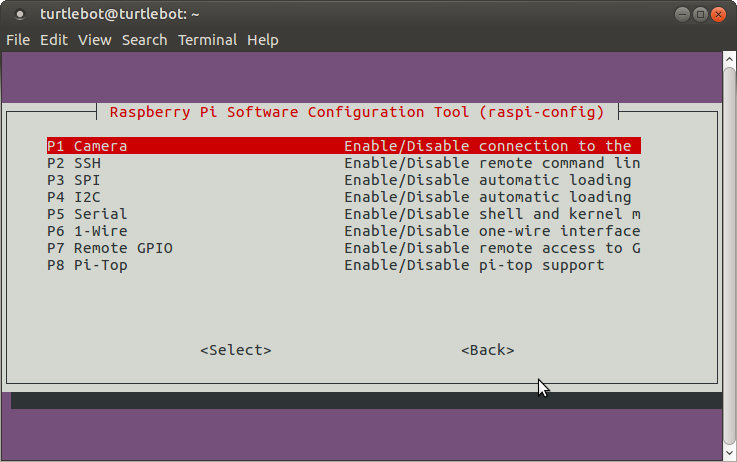
Task: Open the Help menu
Action: point(263,40)
